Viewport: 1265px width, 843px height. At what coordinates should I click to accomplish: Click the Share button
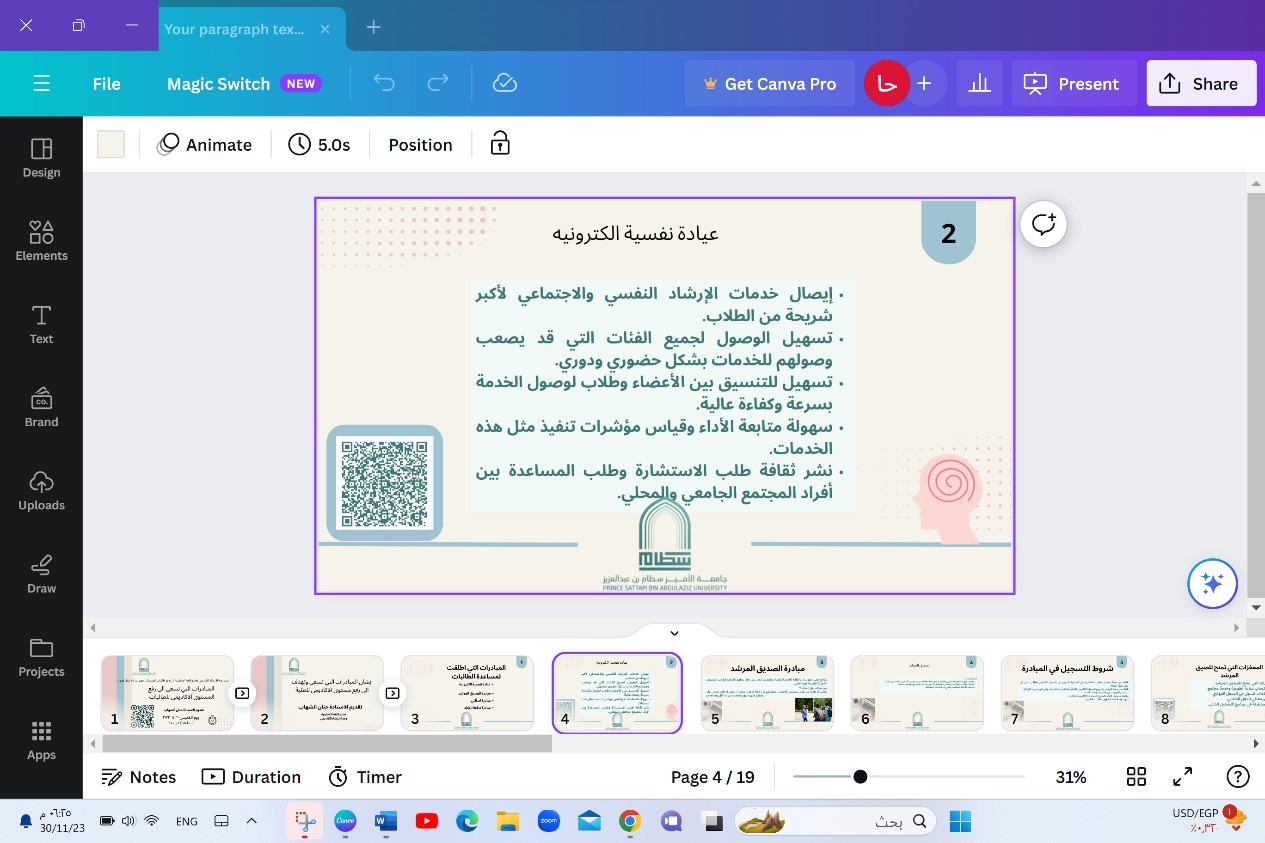[1198, 84]
